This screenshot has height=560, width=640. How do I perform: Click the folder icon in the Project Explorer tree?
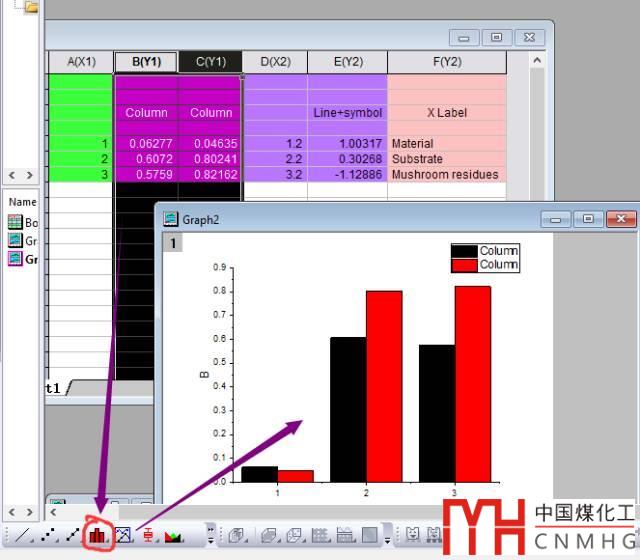30,7
